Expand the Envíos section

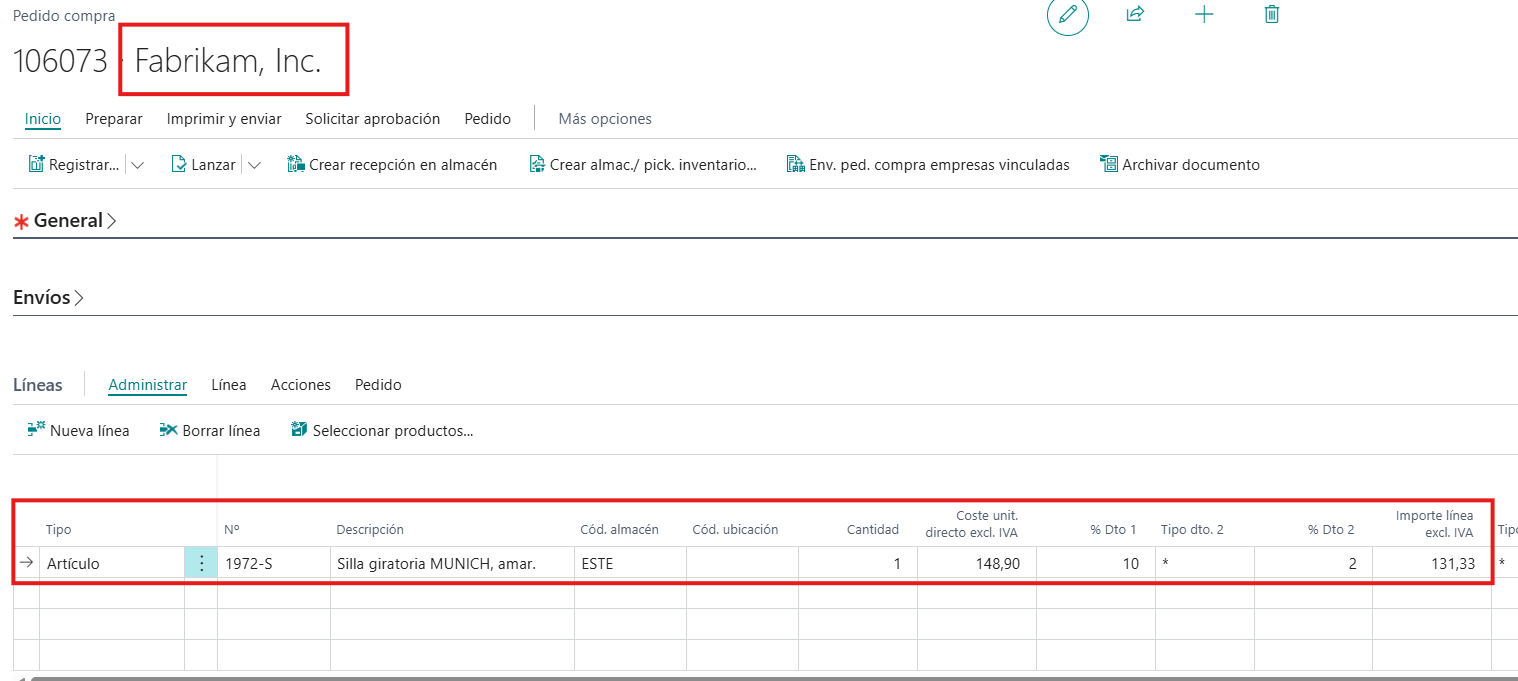(x=49, y=298)
